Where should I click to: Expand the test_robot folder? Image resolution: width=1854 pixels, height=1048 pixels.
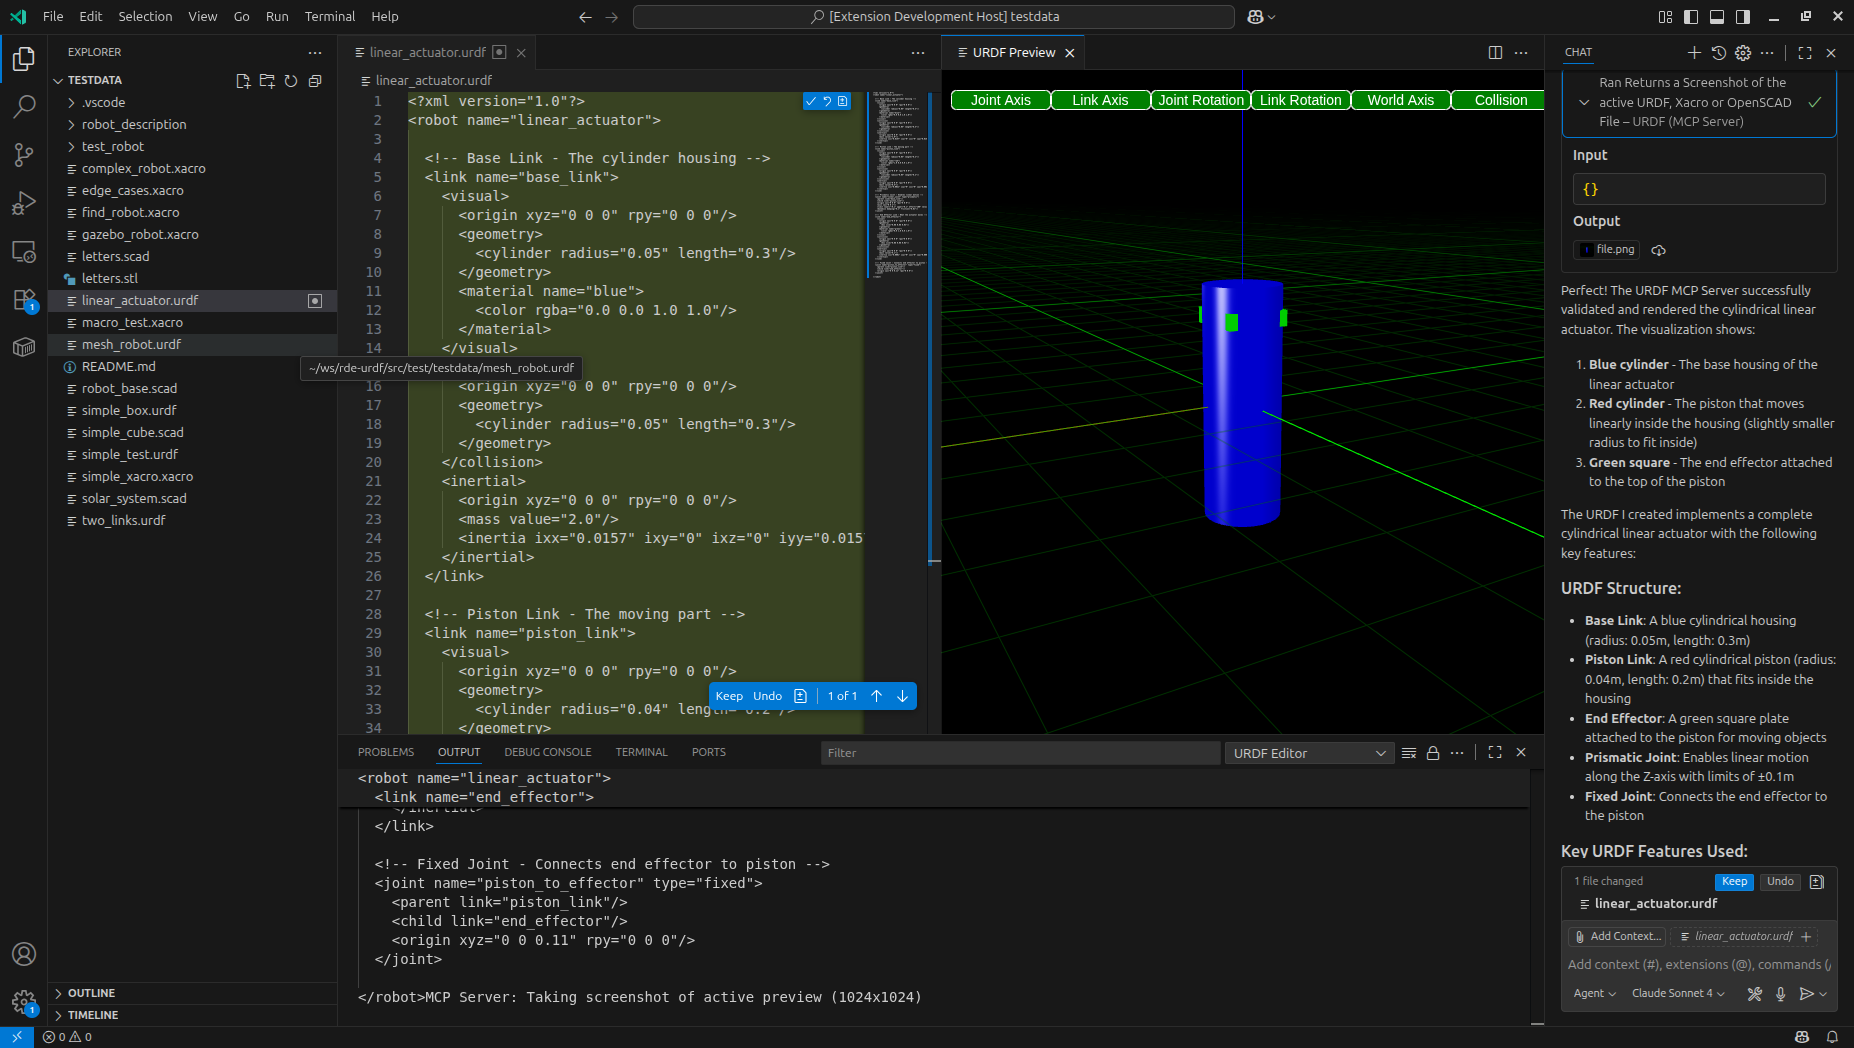click(x=71, y=147)
